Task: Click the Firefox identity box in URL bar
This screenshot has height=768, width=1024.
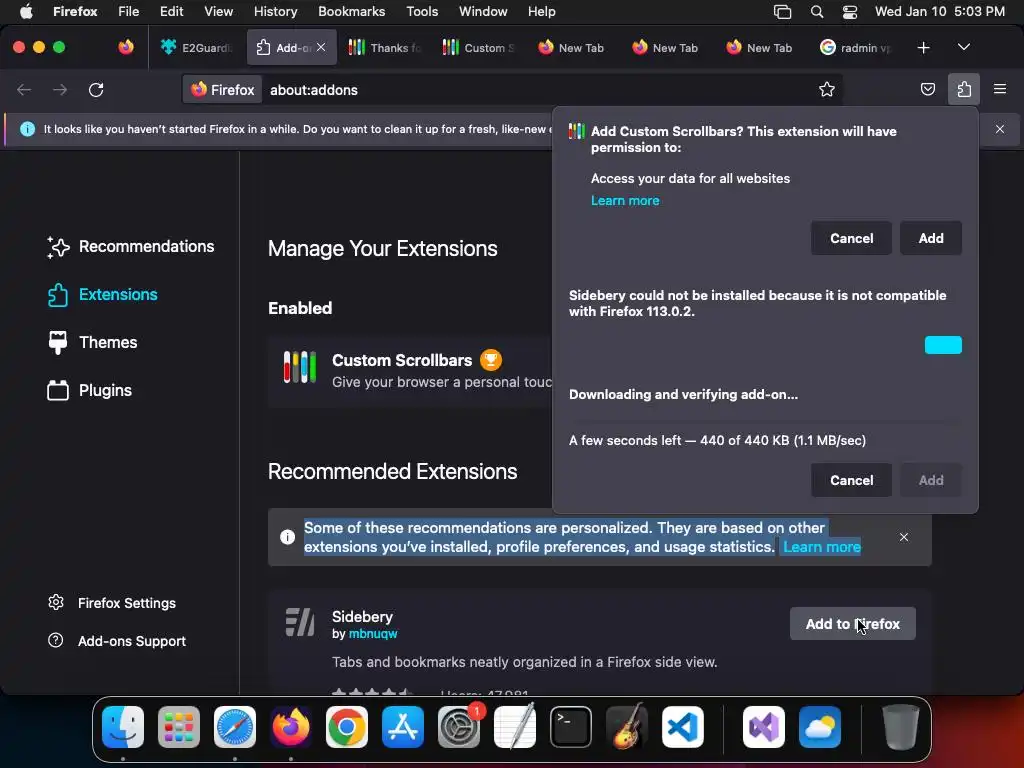Action: (x=223, y=89)
